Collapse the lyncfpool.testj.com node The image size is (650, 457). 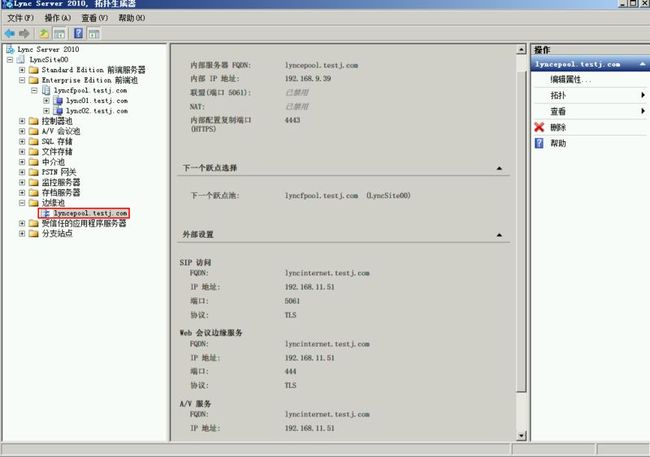[x=34, y=90]
